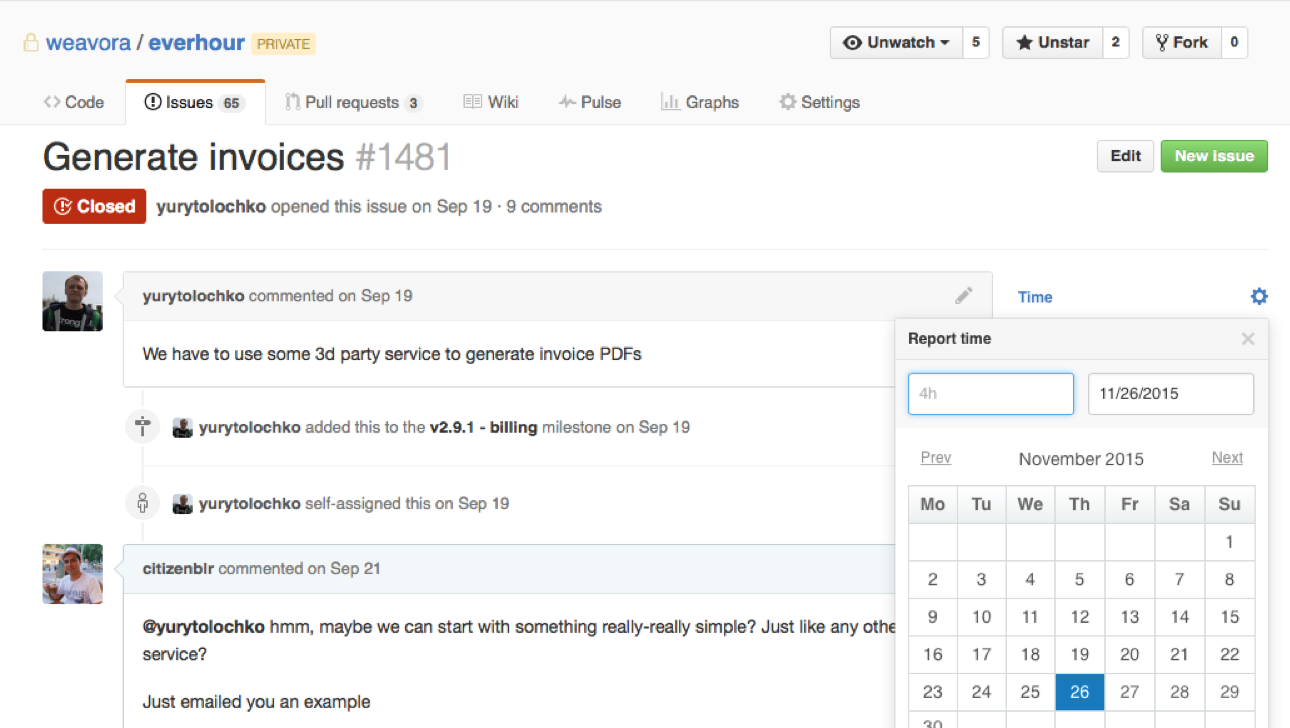Image resolution: width=1290 pixels, height=728 pixels.
Task: Select November 21 in calendar
Action: click(x=1179, y=654)
